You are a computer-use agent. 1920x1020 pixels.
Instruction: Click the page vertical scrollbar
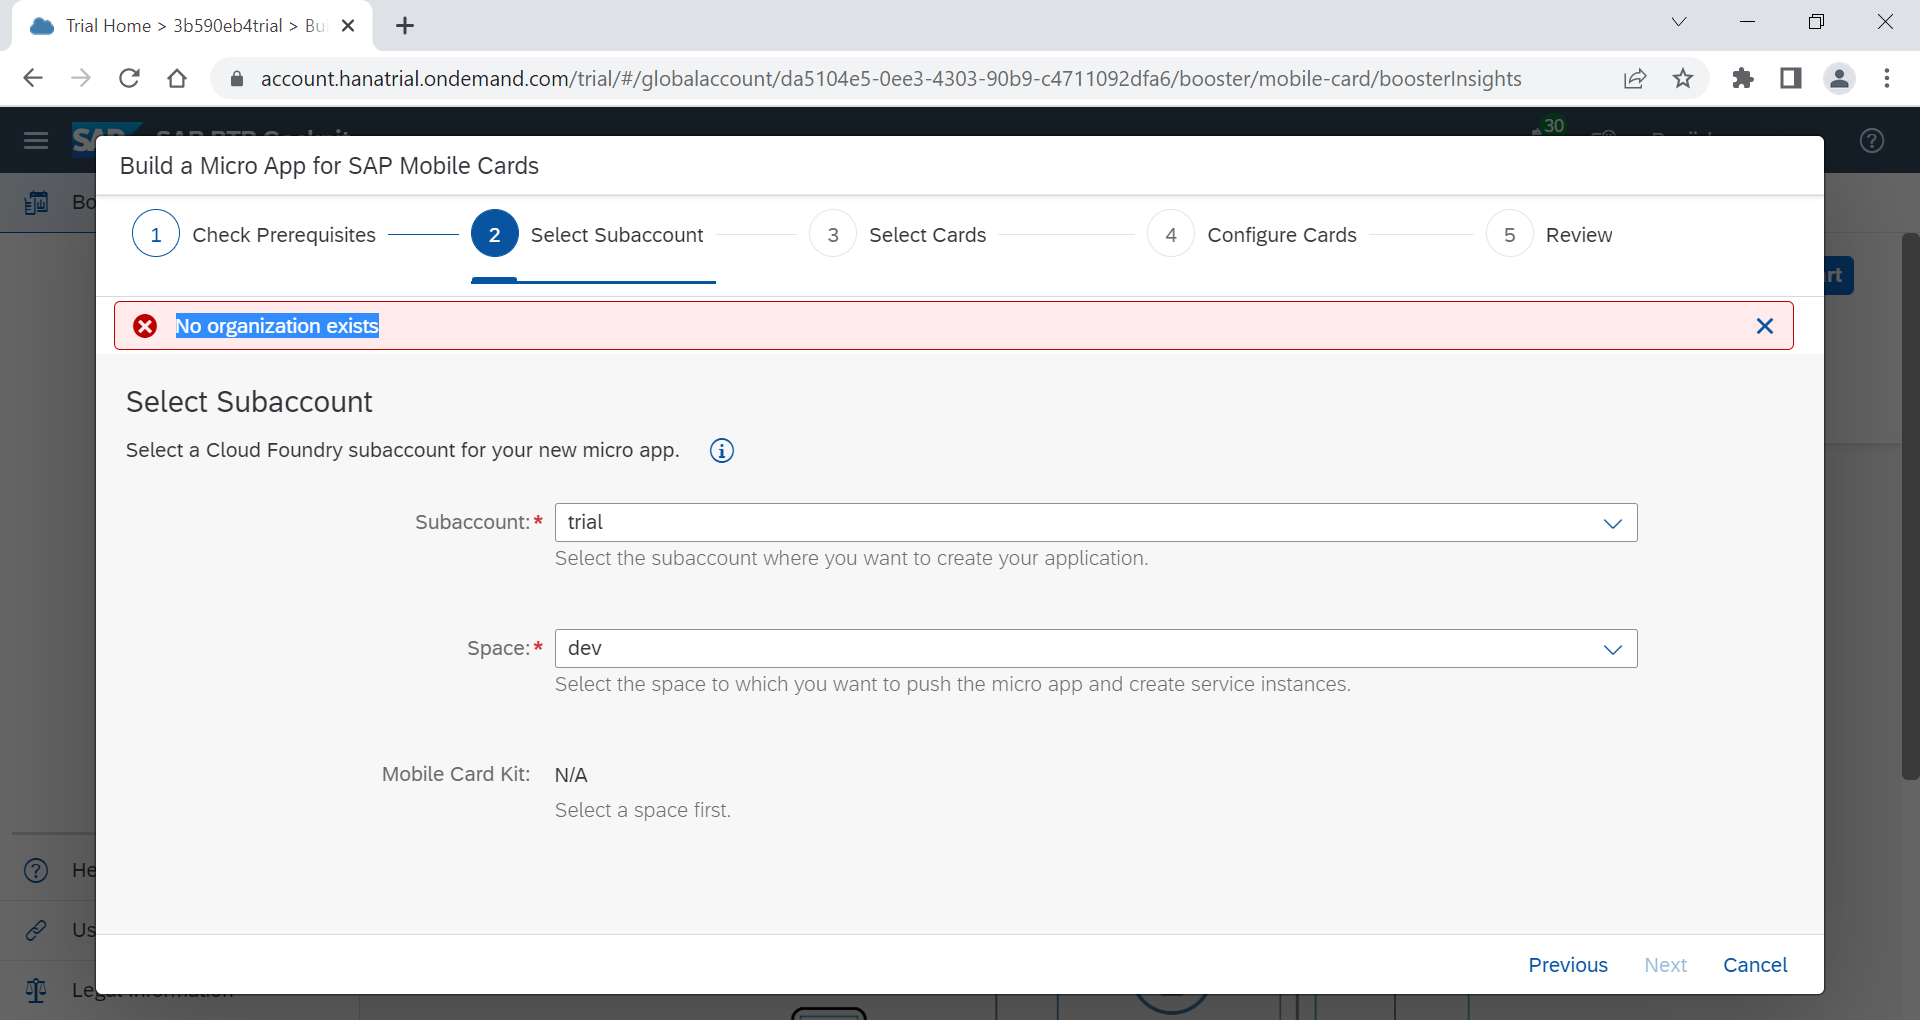[1910, 505]
